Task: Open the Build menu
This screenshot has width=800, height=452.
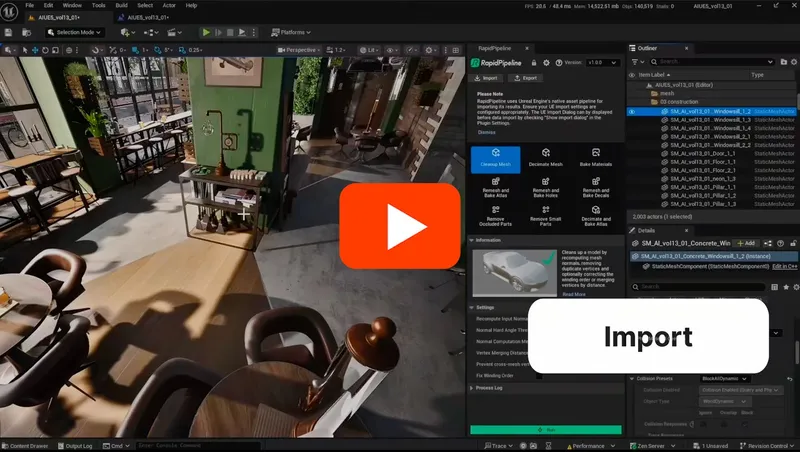Action: coord(121,5)
